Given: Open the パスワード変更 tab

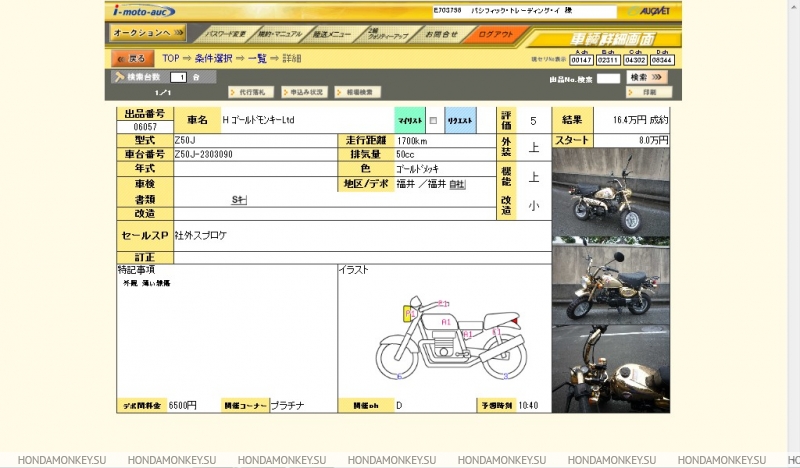Looking at the screenshot, I should (225, 34).
